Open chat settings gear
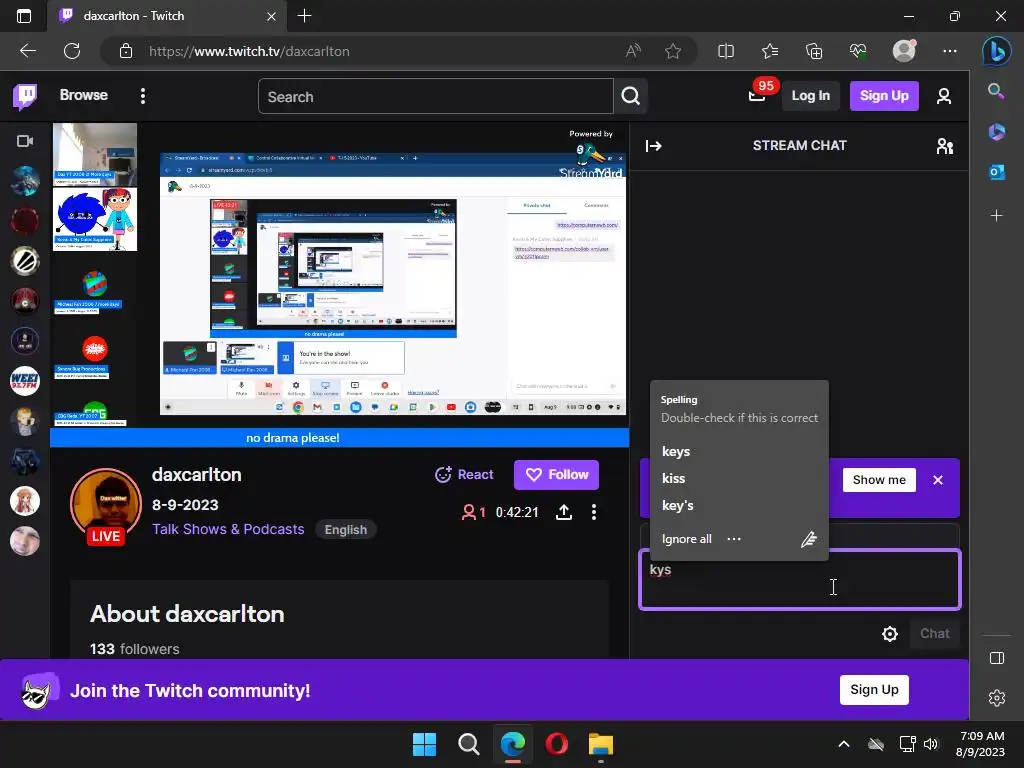 (889, 633)
